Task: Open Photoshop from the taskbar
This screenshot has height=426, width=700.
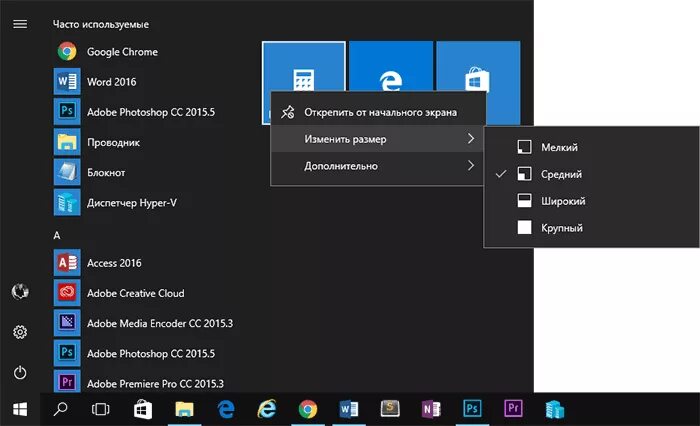Action: click(x=472, y=408)
